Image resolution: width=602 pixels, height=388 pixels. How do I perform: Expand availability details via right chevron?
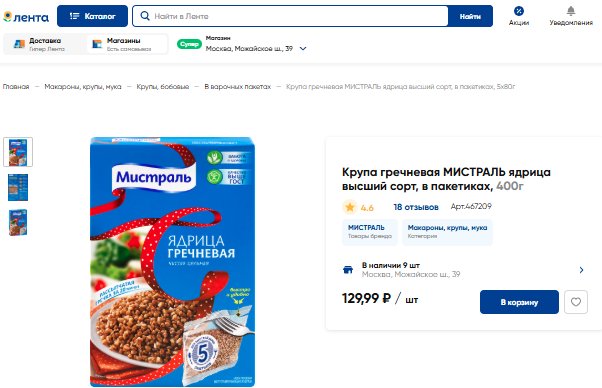[x=581, y=270]
